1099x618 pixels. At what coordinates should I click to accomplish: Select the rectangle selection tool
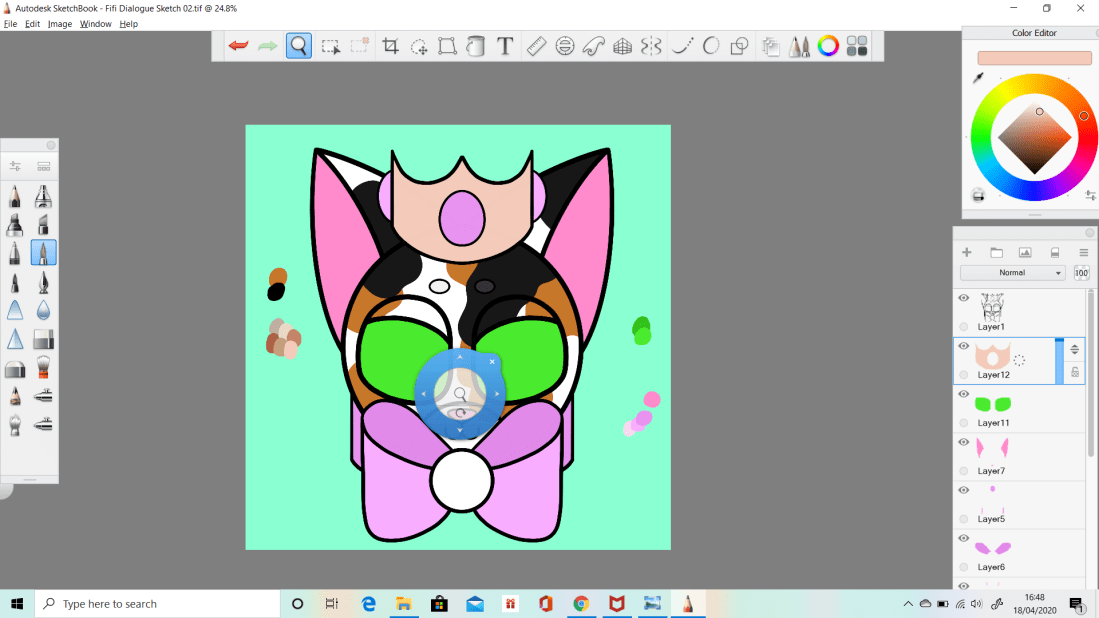(330, 46)
